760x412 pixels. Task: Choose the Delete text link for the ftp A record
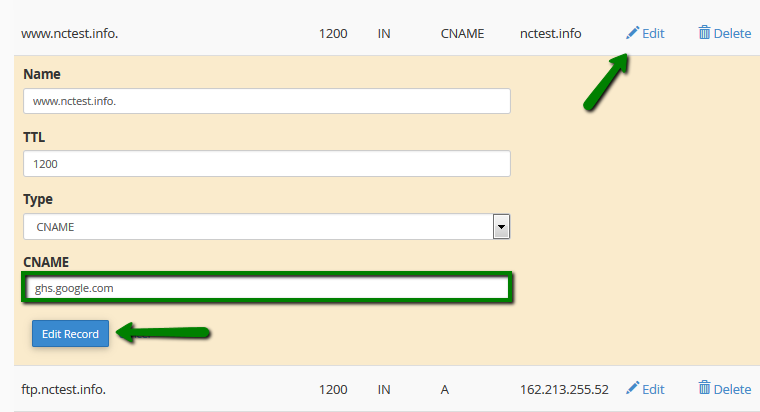click(x=732, y=389)
